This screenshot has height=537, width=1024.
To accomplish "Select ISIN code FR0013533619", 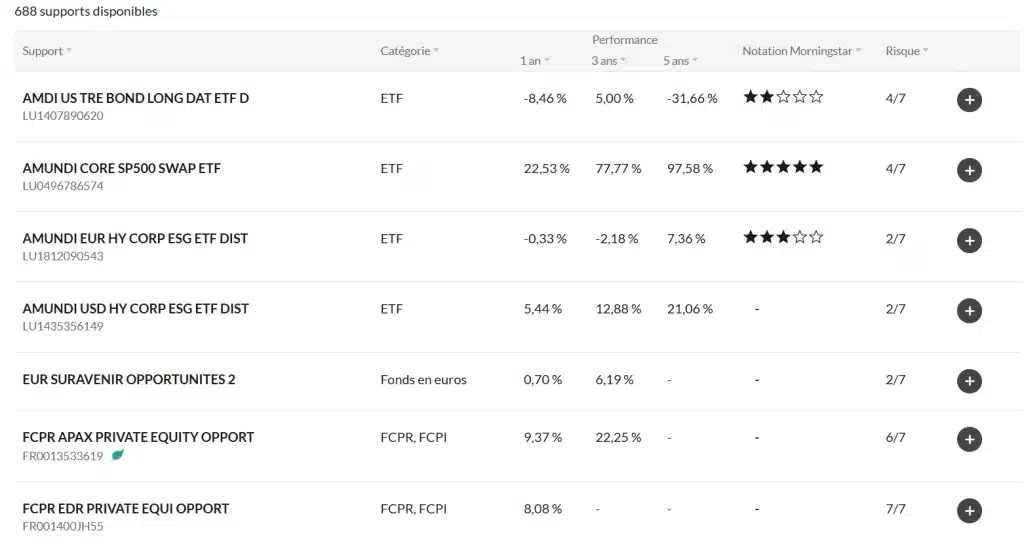I will coord(63,456).
